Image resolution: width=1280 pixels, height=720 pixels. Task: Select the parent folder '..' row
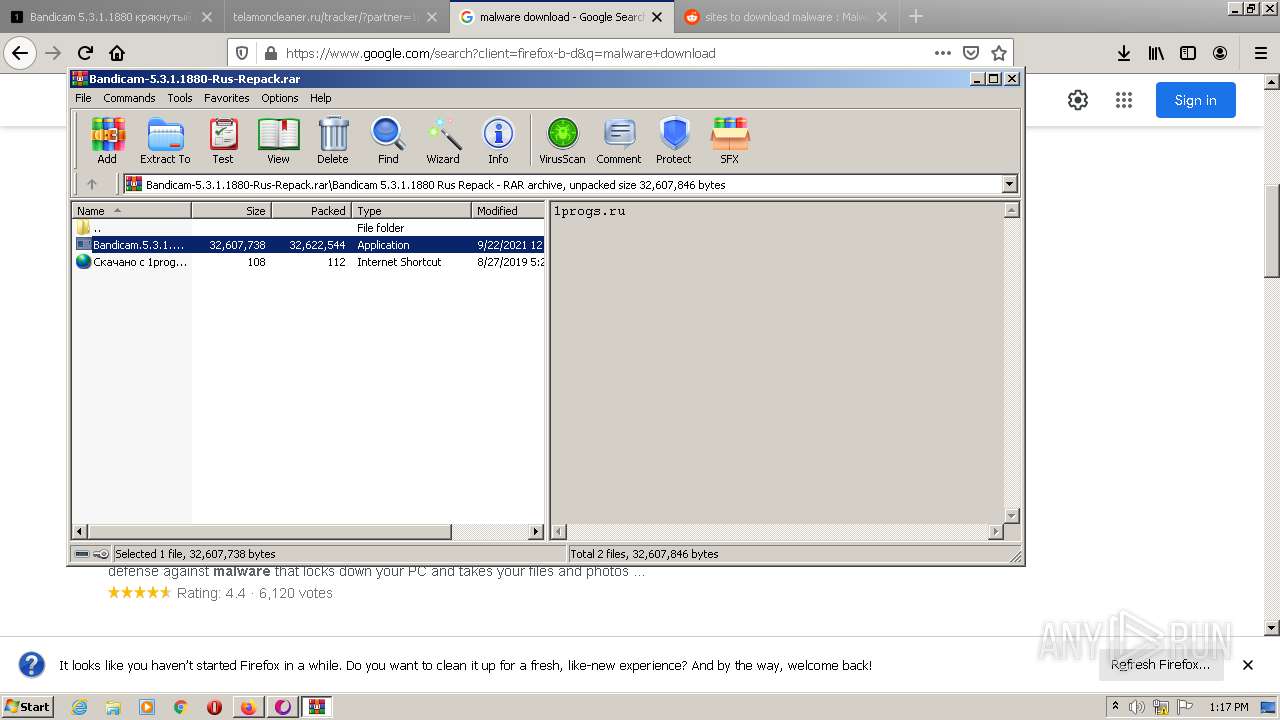coord(308,228)
